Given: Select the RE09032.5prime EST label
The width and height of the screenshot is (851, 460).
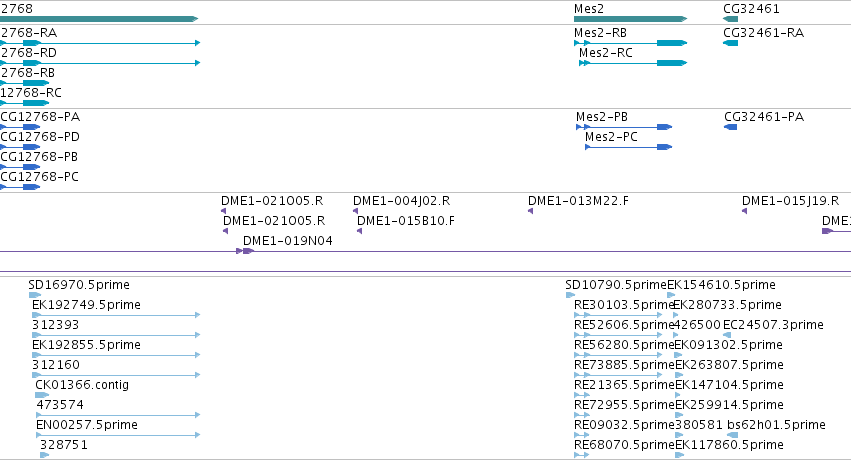Looking at the screenshot, I should 624,425.
